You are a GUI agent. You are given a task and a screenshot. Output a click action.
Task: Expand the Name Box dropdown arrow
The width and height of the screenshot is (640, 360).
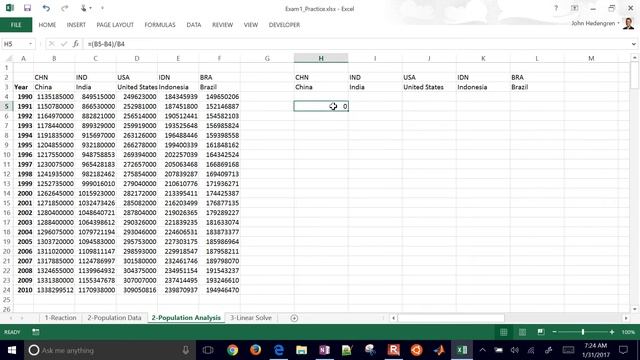point(30,44)
